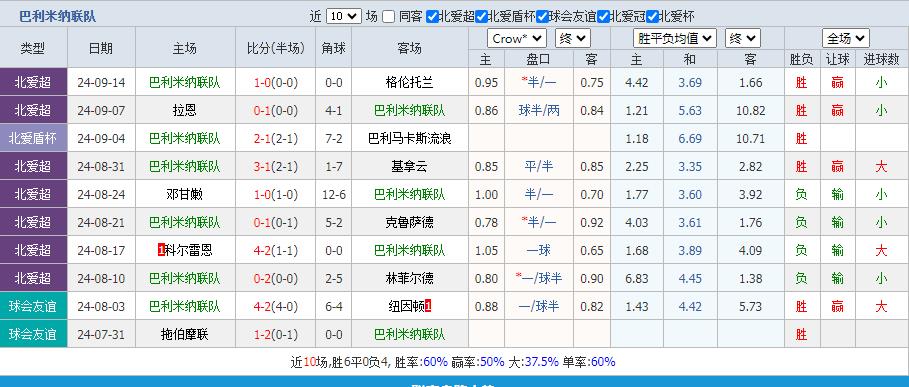Click the 1-2(0-1) score on 24-07-31
Screen dimensions: 909x387
(276, 334)
